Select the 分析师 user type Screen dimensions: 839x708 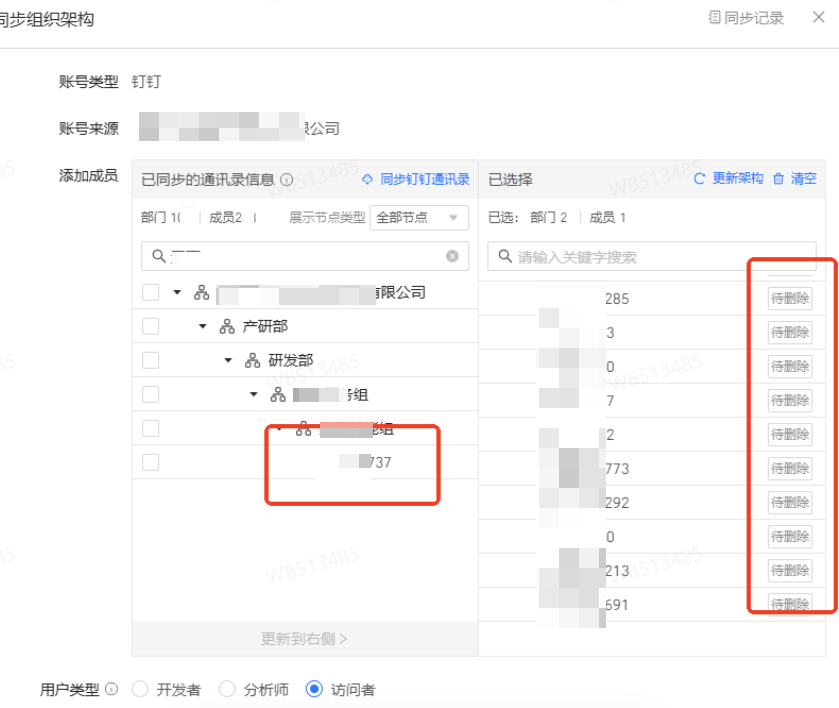point(227,689)
